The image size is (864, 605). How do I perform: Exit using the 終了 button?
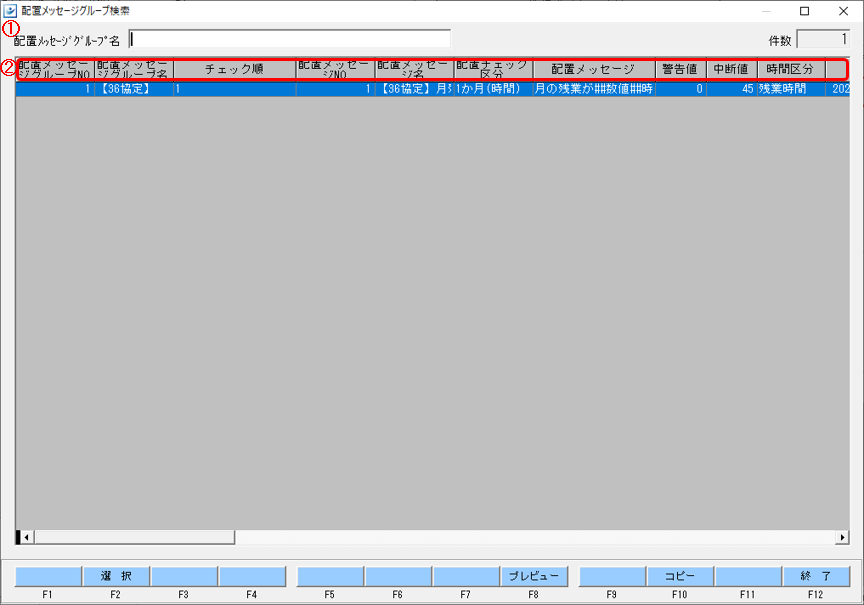click(x=816, y=576)
